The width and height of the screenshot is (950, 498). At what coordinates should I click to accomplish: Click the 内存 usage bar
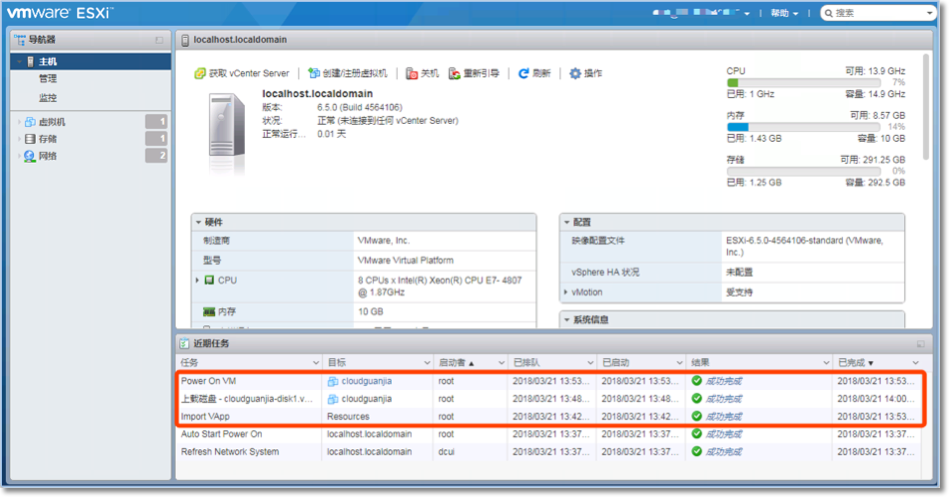803,127
